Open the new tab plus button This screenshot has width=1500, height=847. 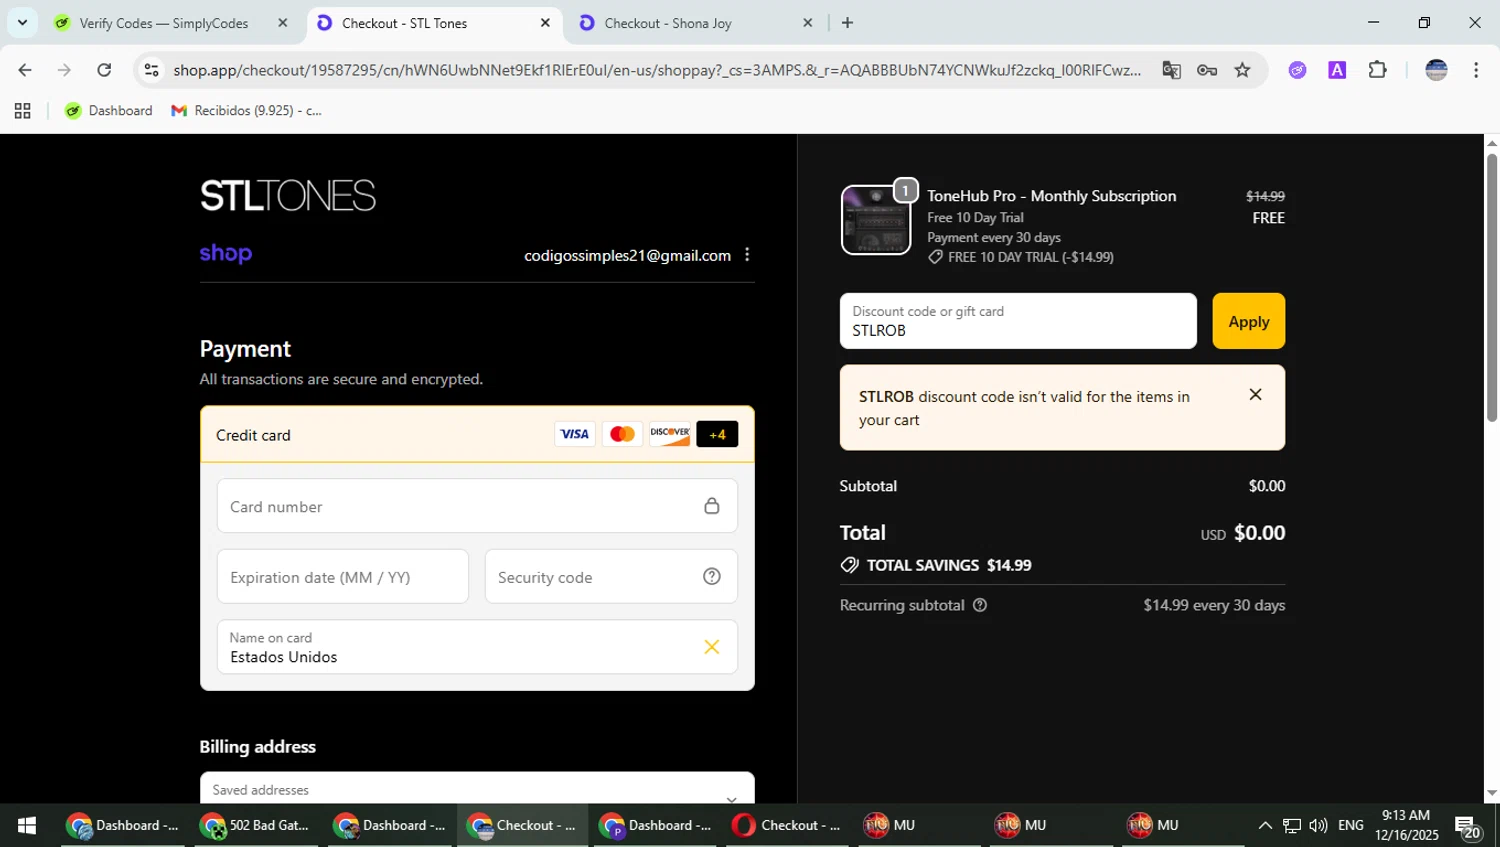pyautogui.click(x=847, y=23)
